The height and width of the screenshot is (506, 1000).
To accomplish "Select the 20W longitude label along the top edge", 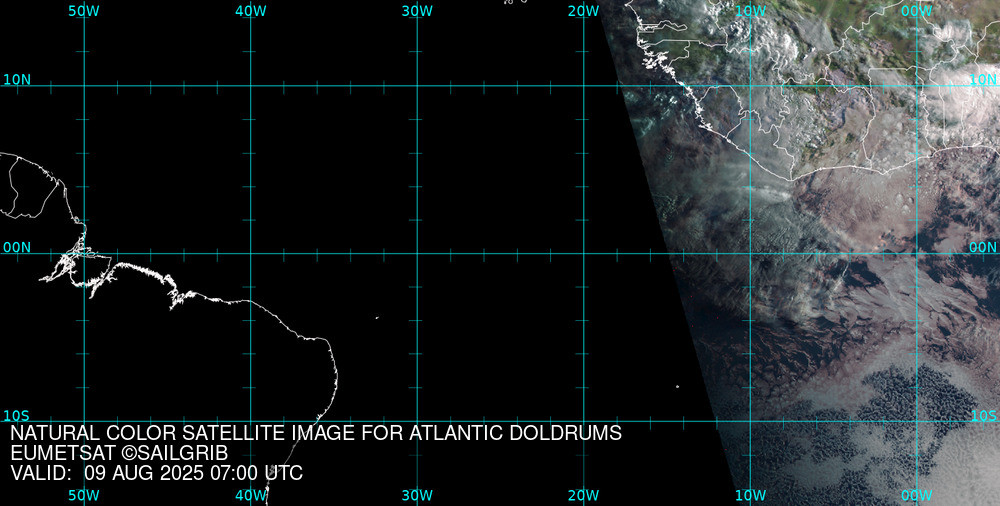I will coord(584,11).
